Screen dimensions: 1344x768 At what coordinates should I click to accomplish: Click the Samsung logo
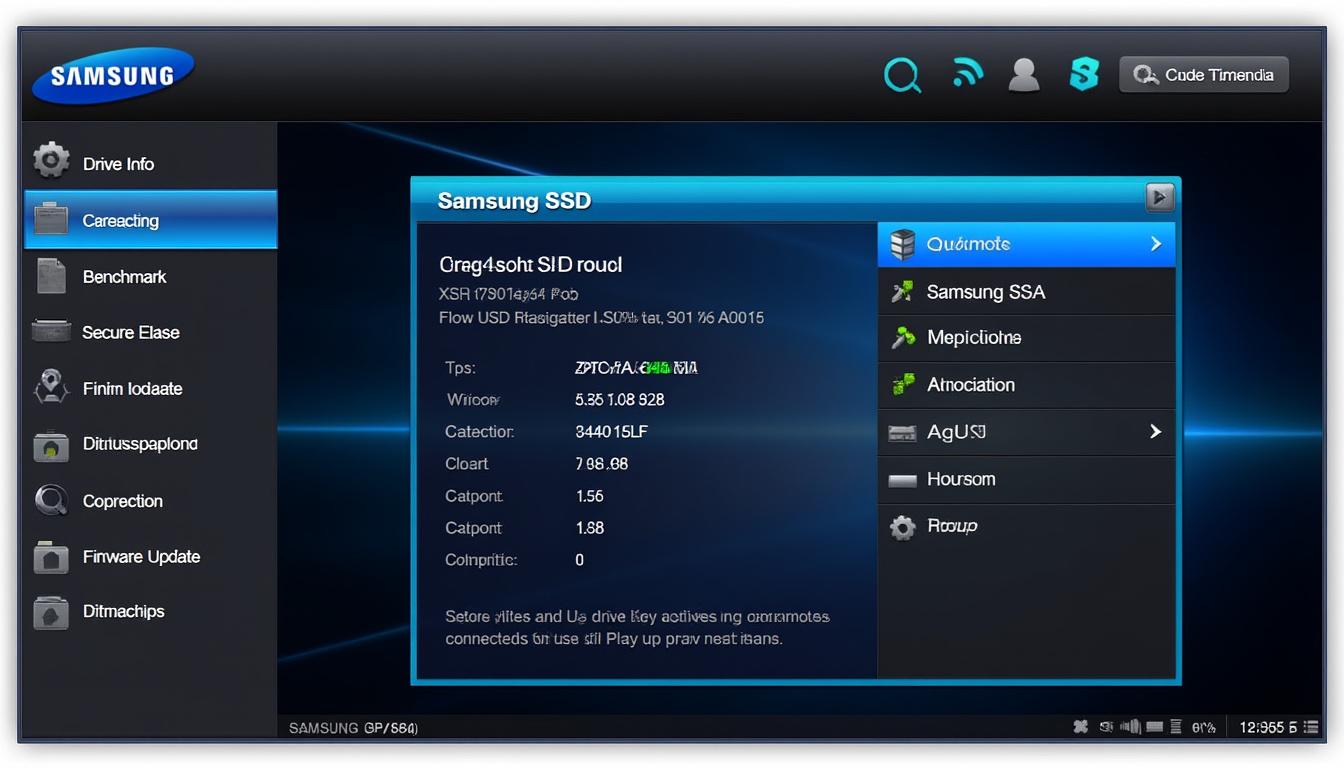(x=112, y=76)
